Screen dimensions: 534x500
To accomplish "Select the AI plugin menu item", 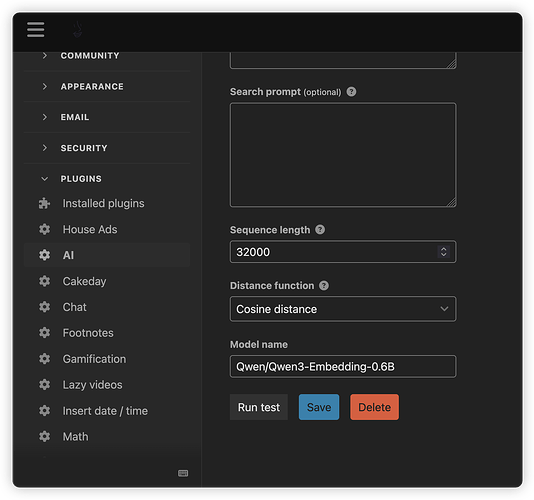I will 107,255.
